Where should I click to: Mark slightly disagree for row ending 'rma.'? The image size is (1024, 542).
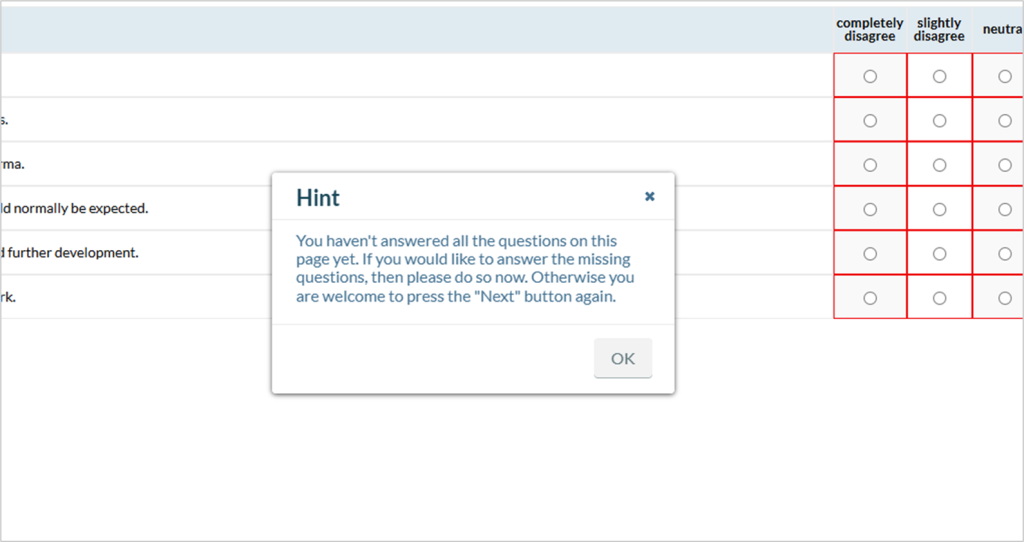tap(939, 165)
